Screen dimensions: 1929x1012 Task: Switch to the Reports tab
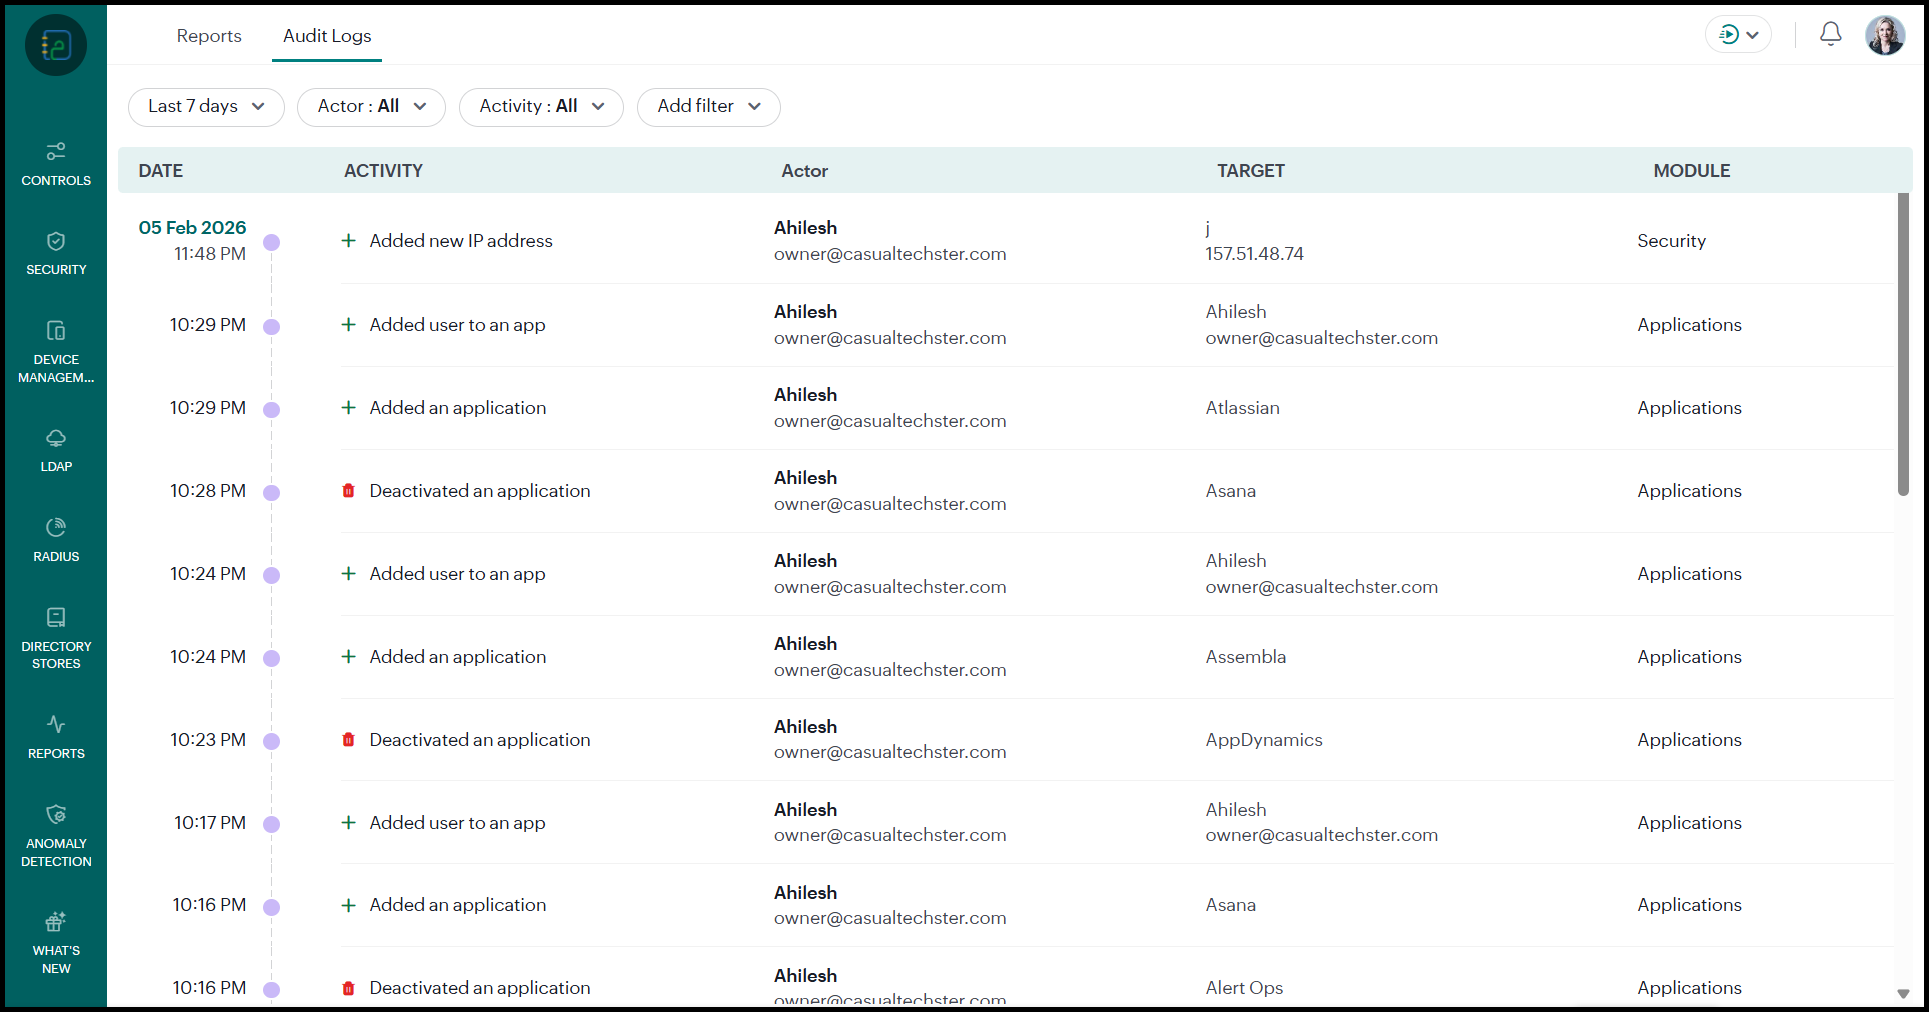(209, 36)
